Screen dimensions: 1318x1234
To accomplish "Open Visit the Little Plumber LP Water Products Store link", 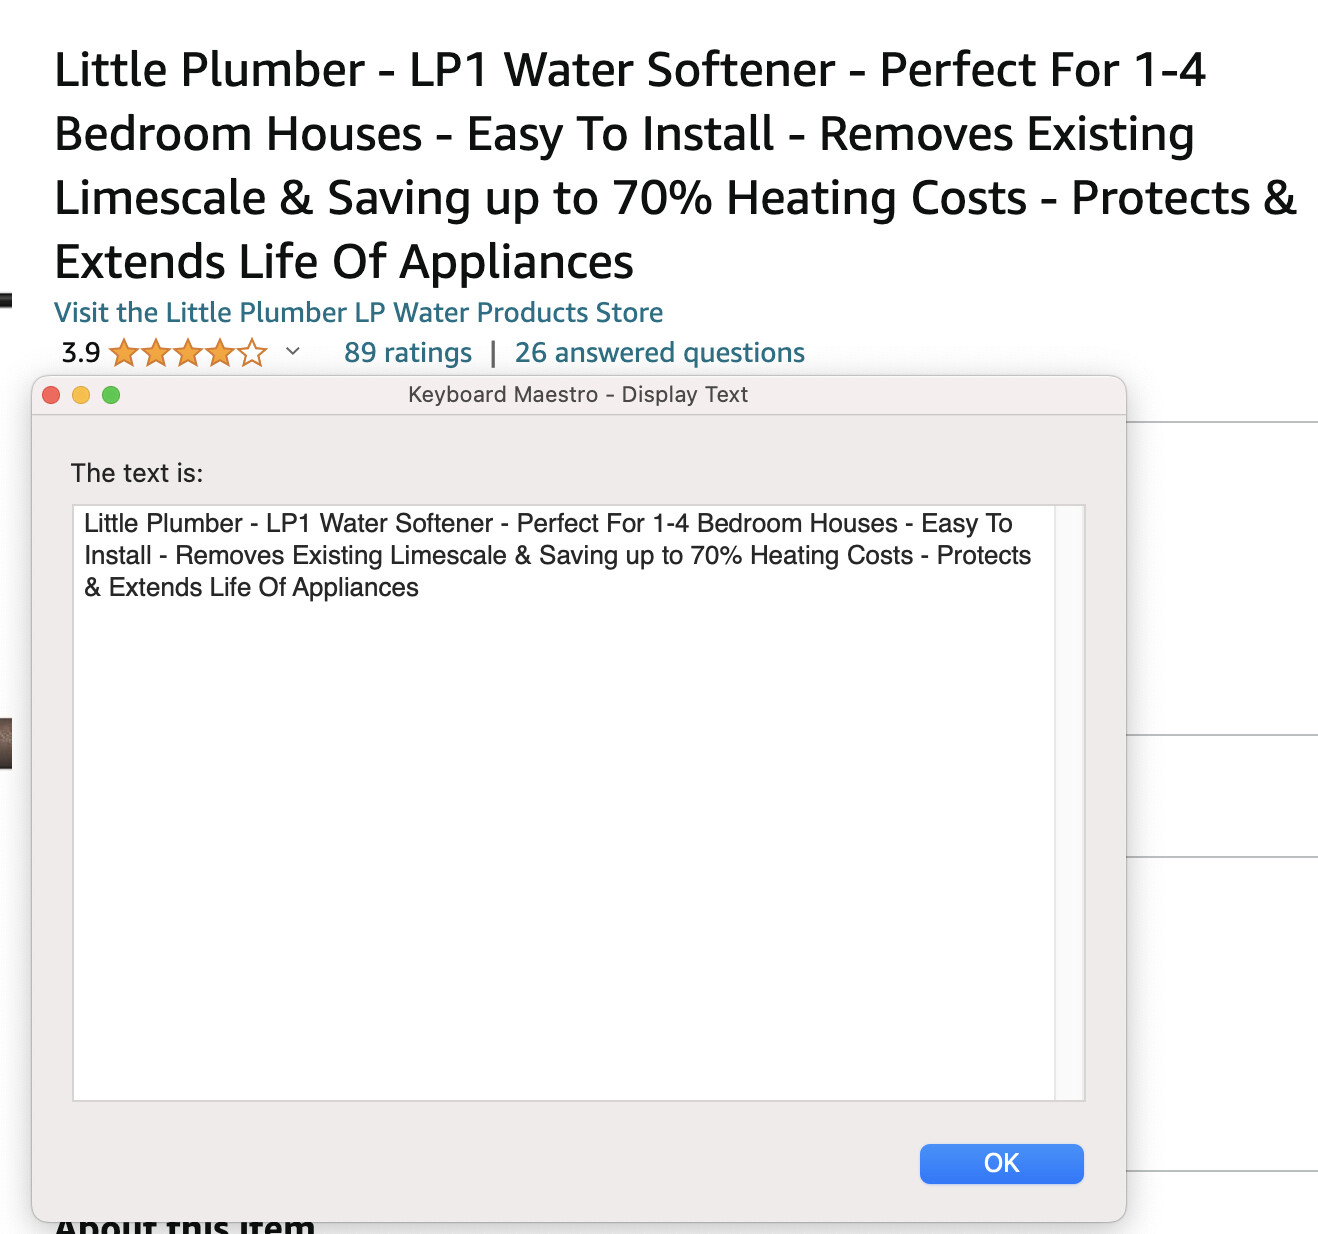I will click(x=358, y=312).
